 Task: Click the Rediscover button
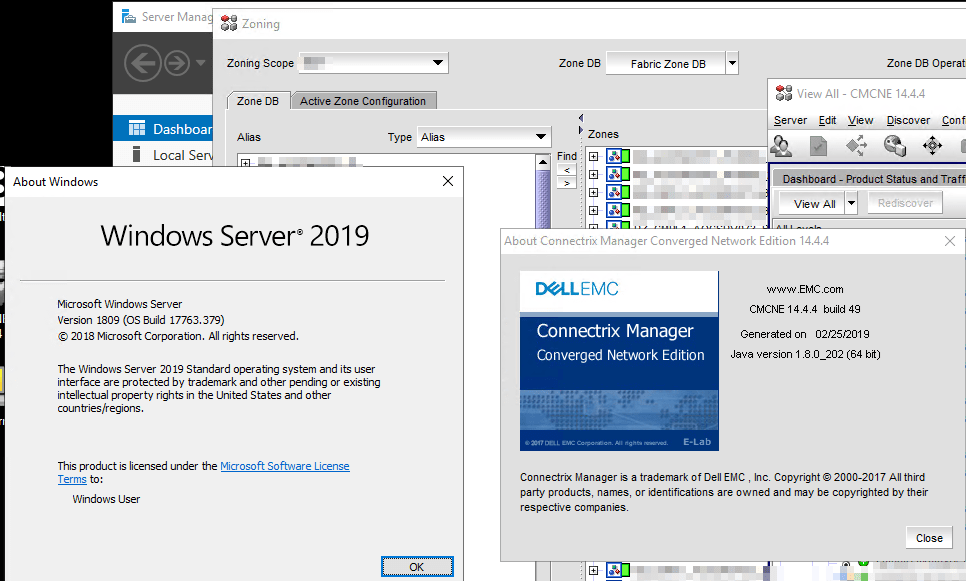pyautogui.click(x=905, y=203)
